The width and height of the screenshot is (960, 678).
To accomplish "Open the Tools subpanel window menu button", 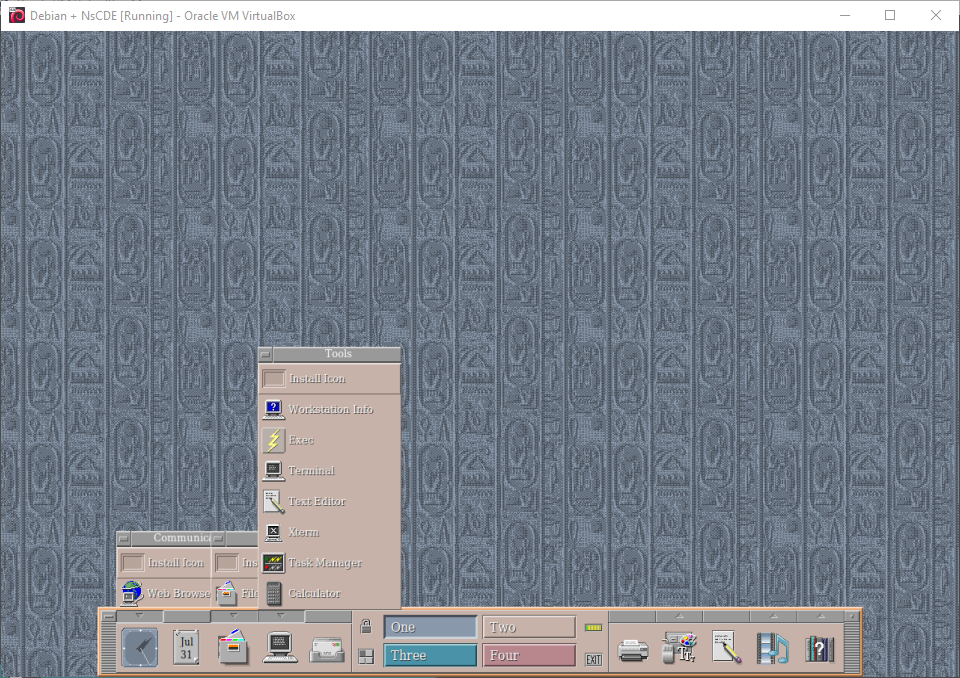I will point(266,354).
